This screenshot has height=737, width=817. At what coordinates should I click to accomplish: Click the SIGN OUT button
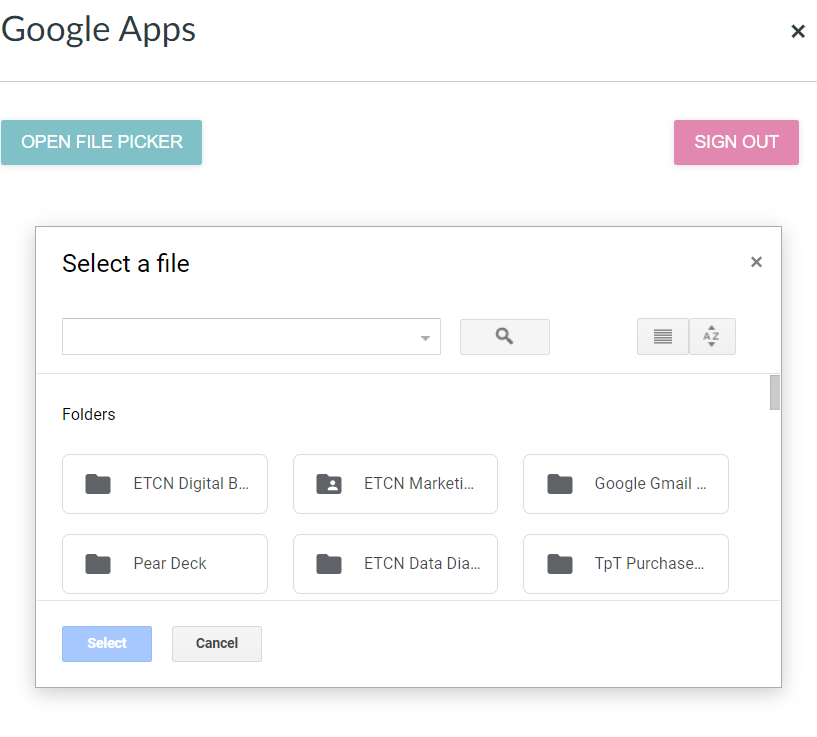point(736,142)
